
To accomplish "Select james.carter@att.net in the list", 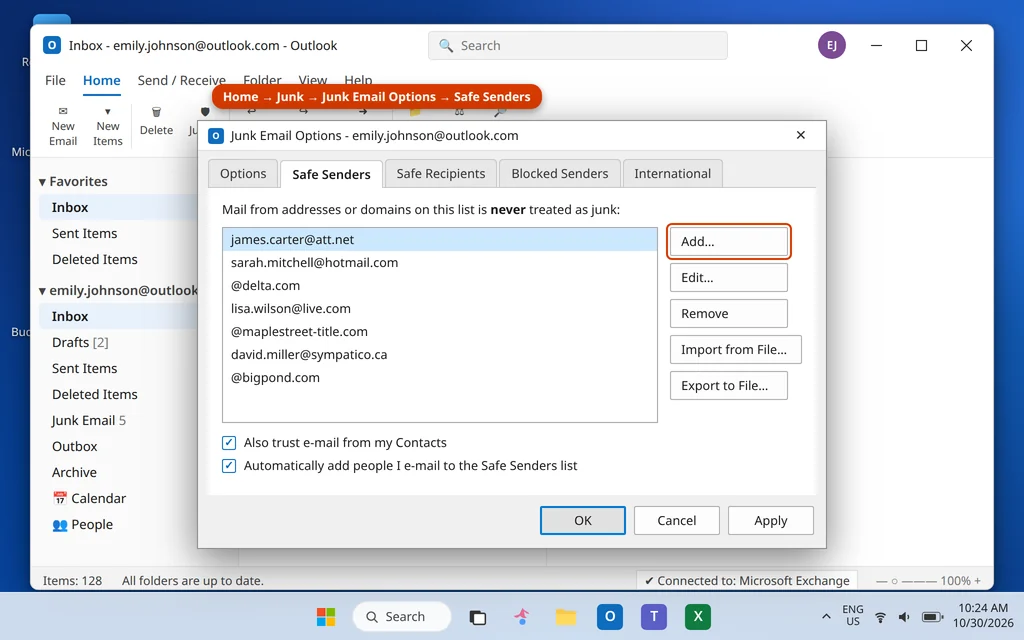I will [440, 240].
